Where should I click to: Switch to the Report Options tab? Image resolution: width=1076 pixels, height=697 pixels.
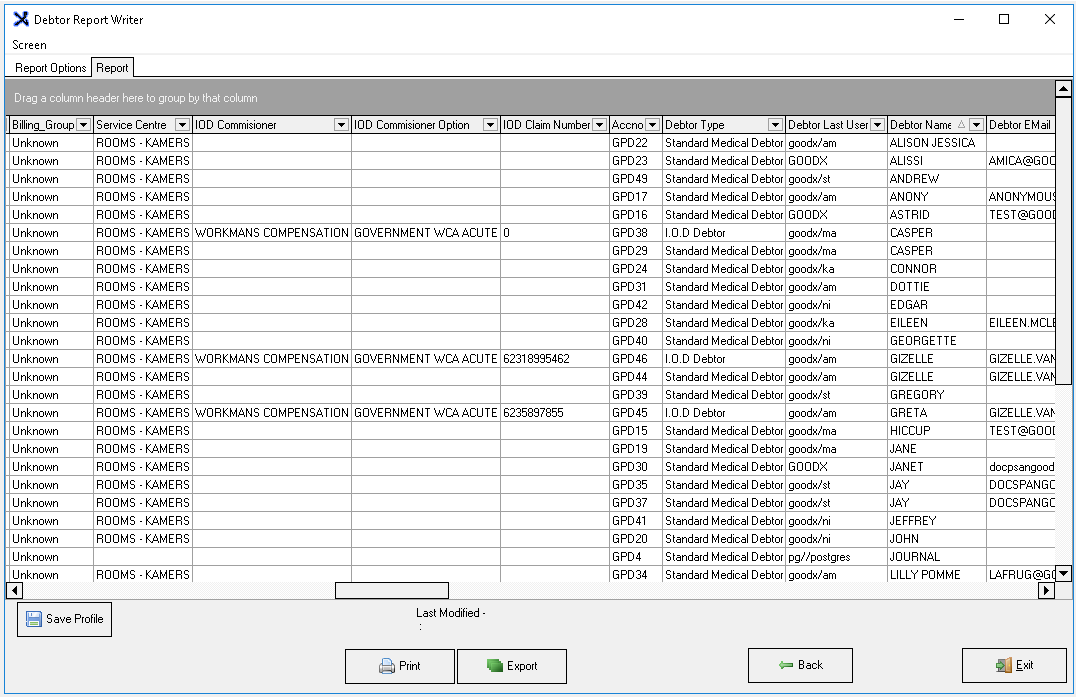click(51, 68)
